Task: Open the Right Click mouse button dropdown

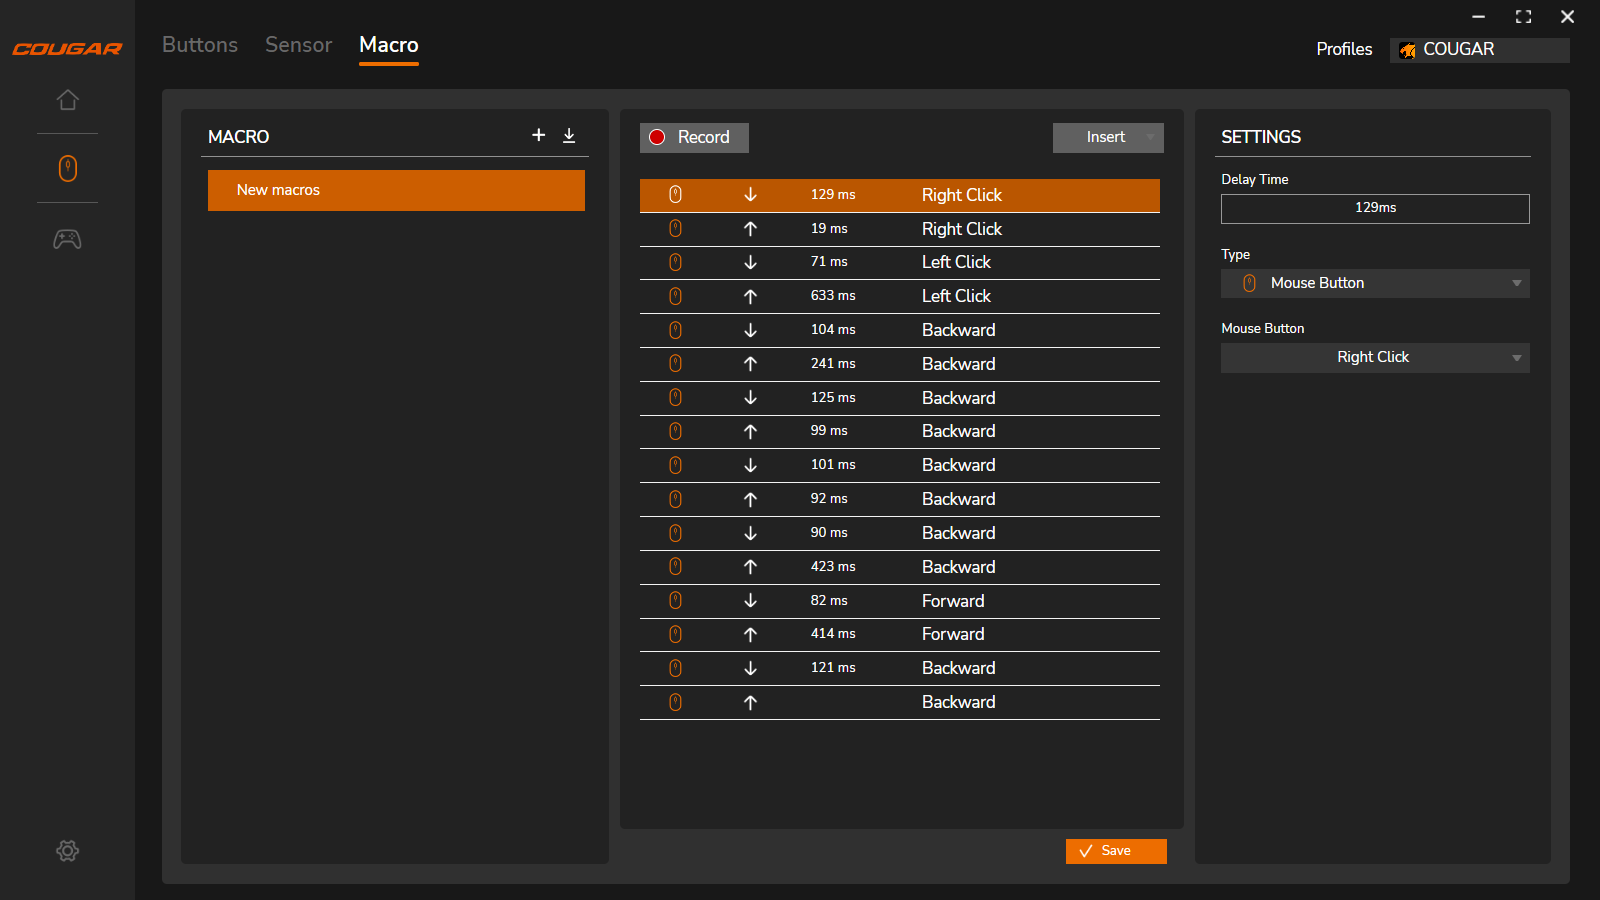Action: 1375,358
